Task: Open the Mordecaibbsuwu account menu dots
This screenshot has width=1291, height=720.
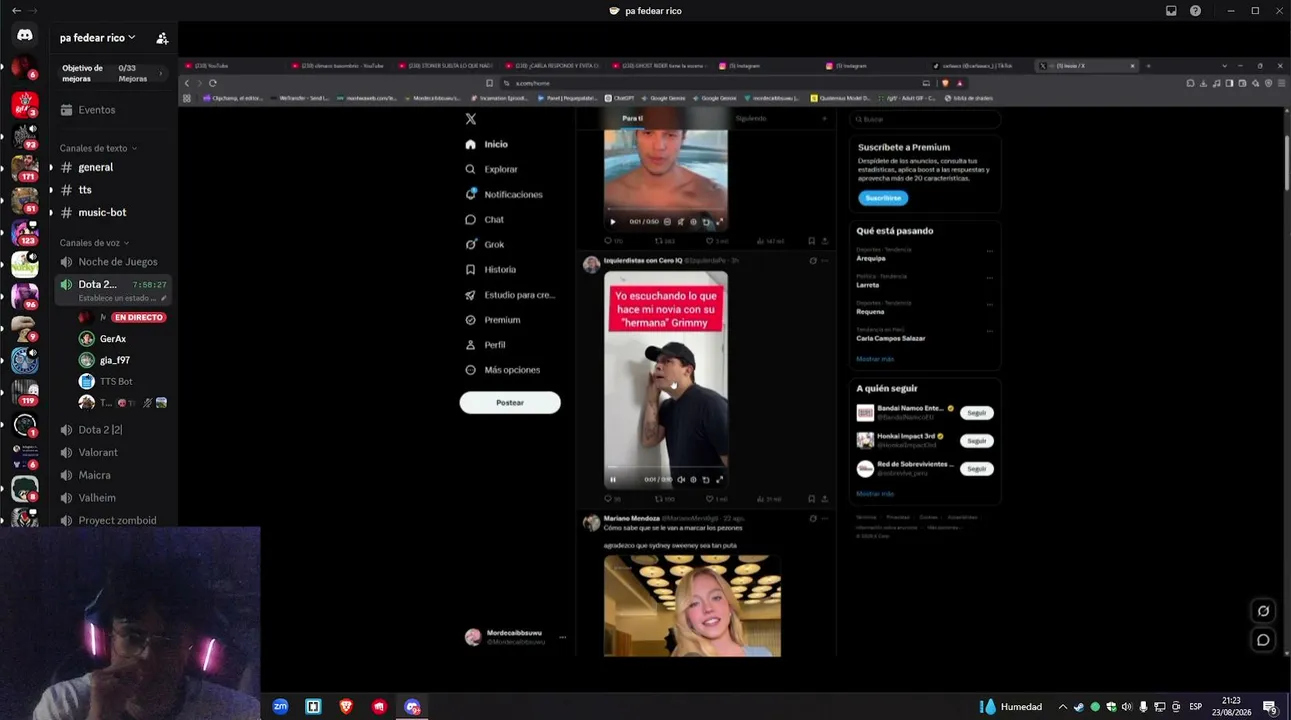Action: tap(563, 637)
